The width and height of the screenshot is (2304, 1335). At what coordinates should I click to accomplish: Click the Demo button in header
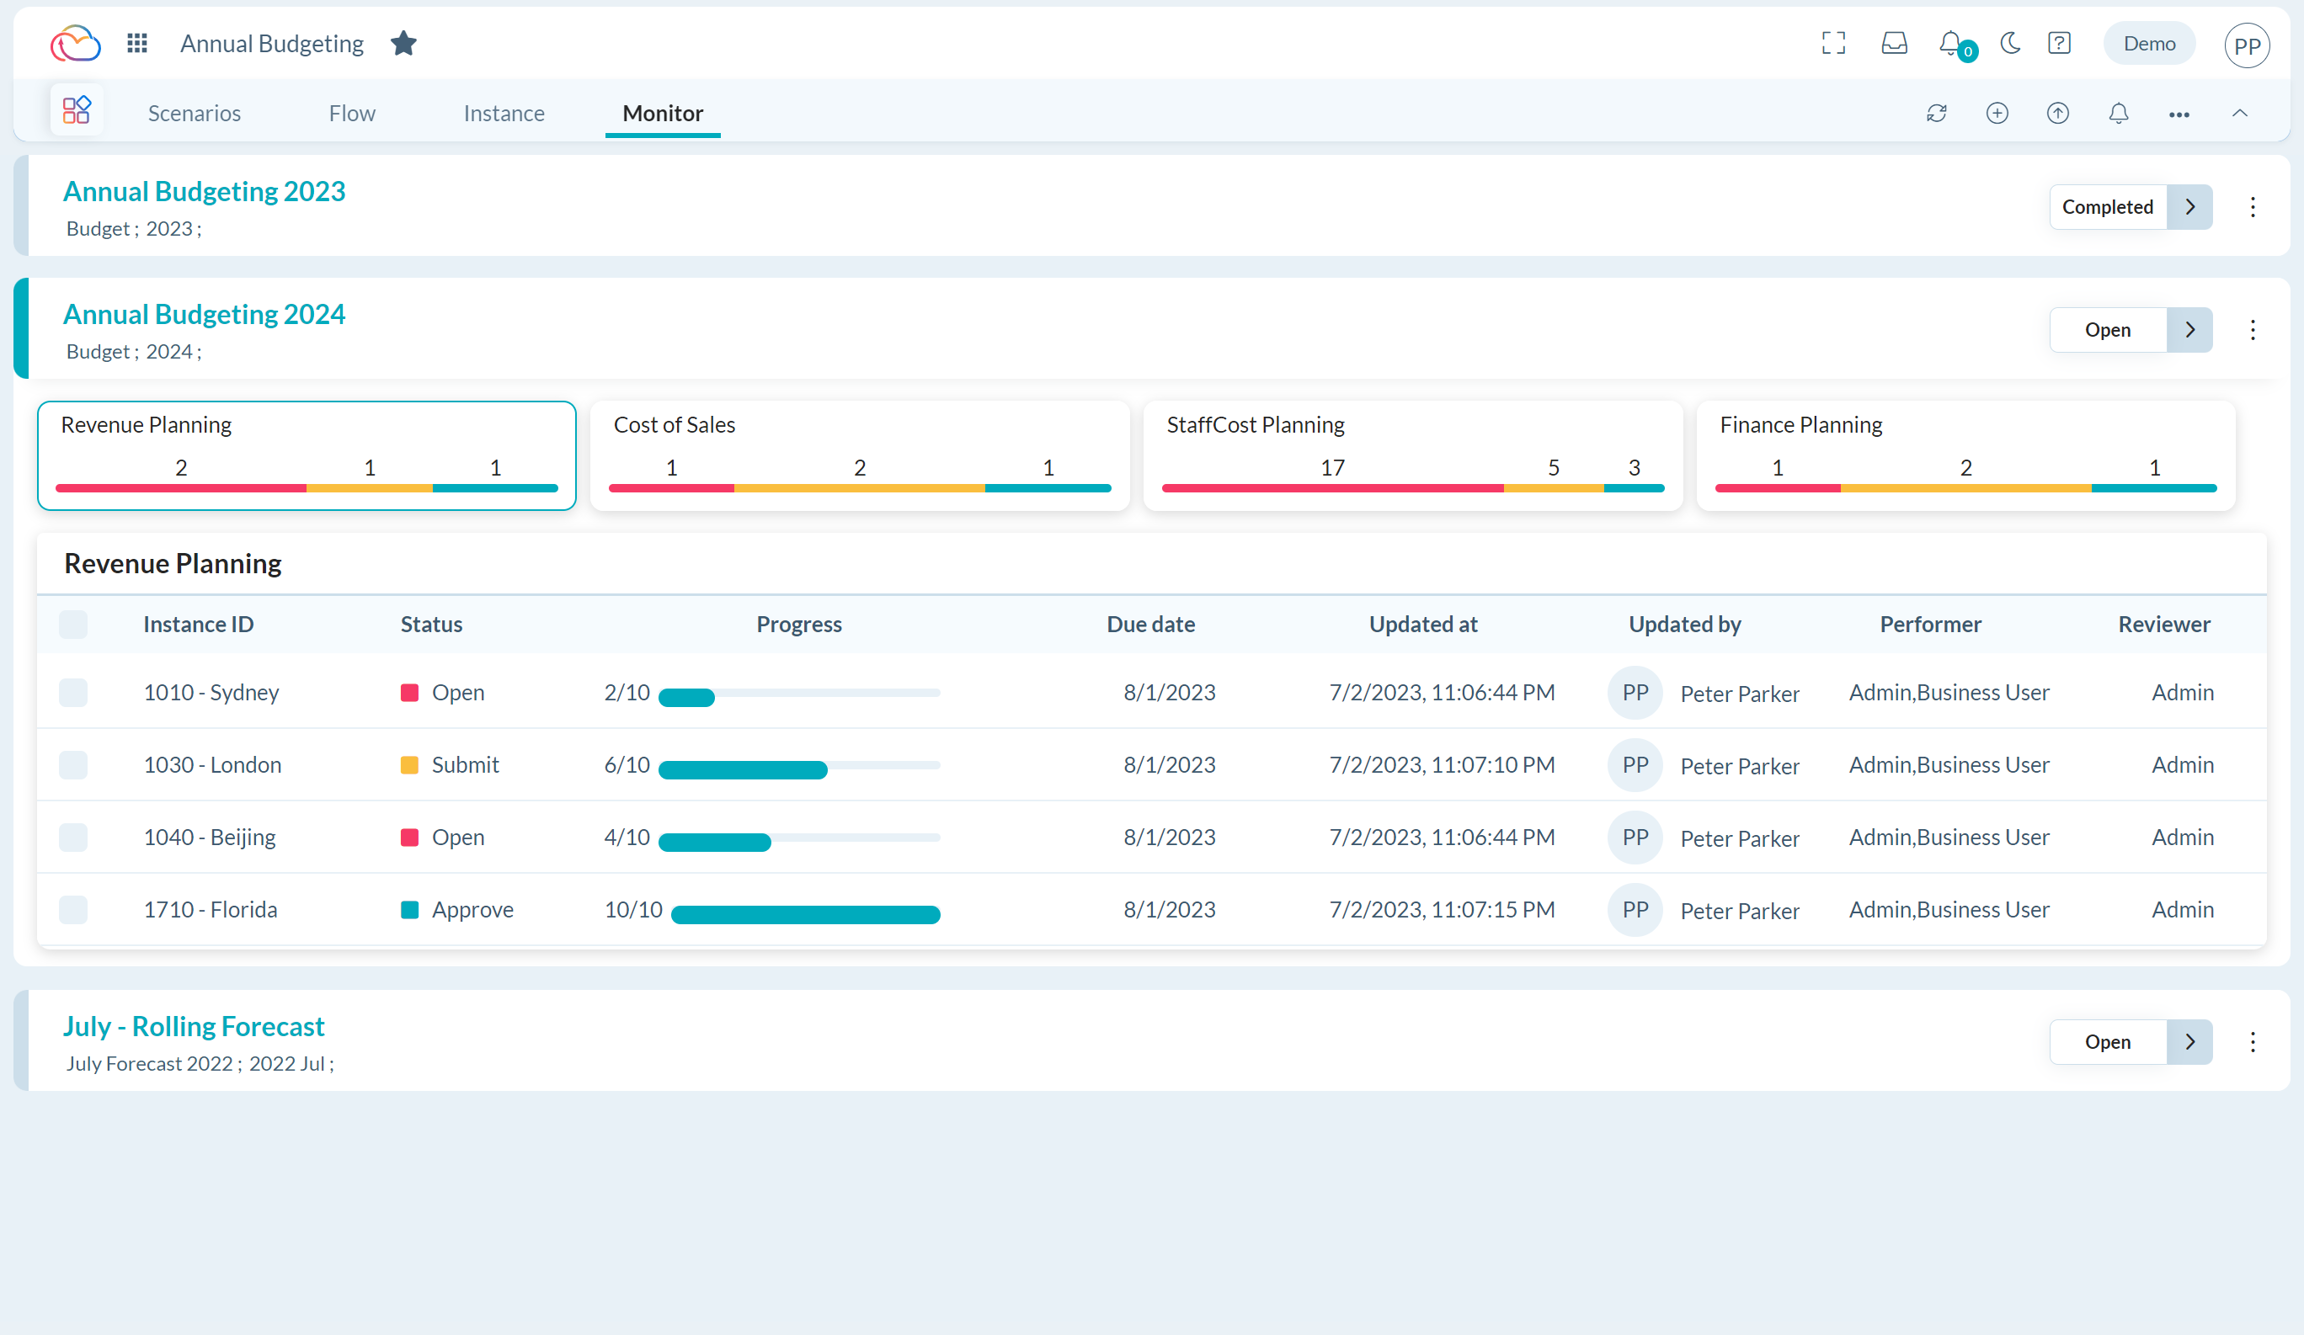(x=2149, y=43)
